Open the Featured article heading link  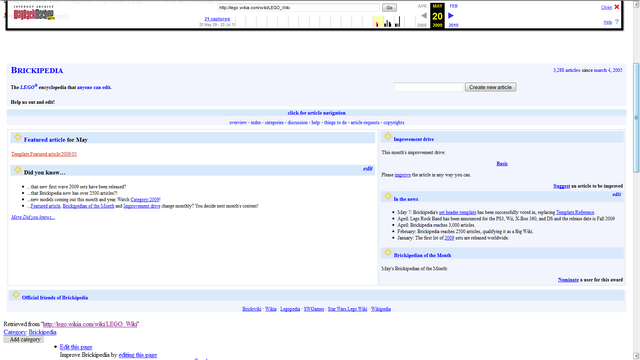point(44,140)
